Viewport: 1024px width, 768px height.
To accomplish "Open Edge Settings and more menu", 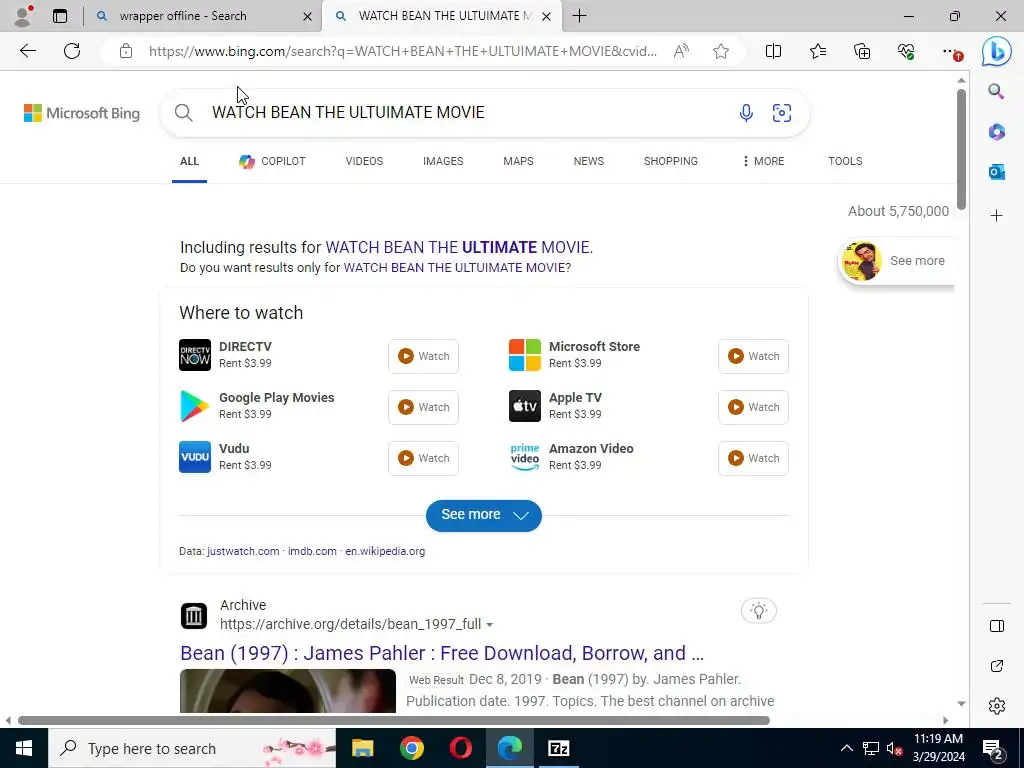I will point(951,51).
